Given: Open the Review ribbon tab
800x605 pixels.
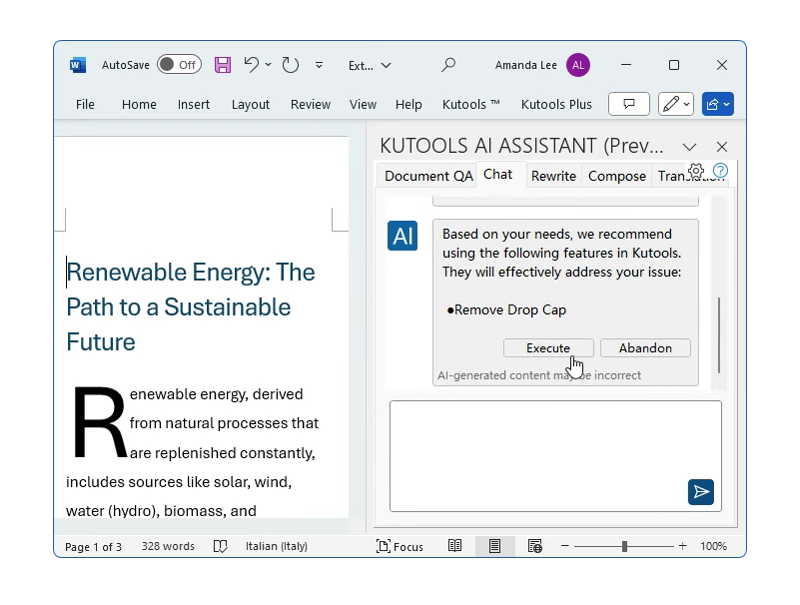Looking at the screenshot, I should click(x=310, y=104).
